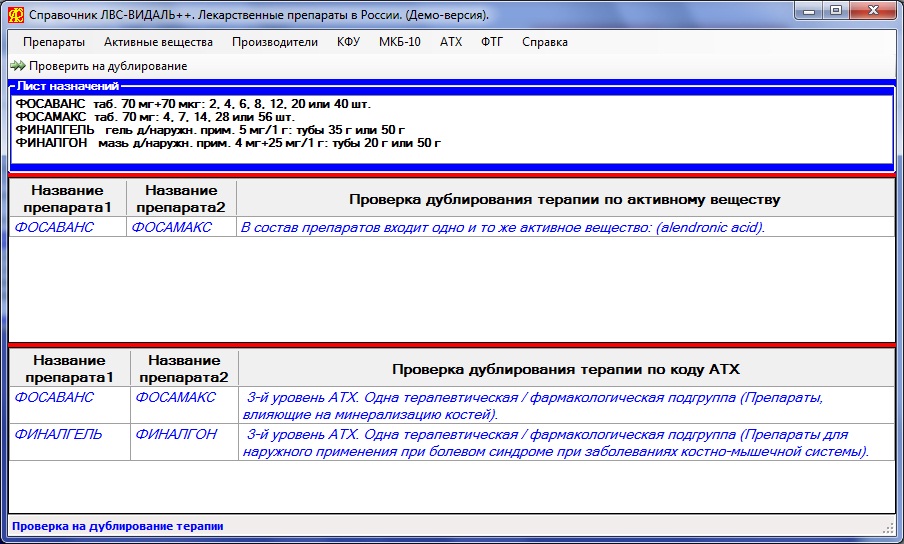Click the green arrow duplication check icon
904x544 pixels.
(17, 66)
